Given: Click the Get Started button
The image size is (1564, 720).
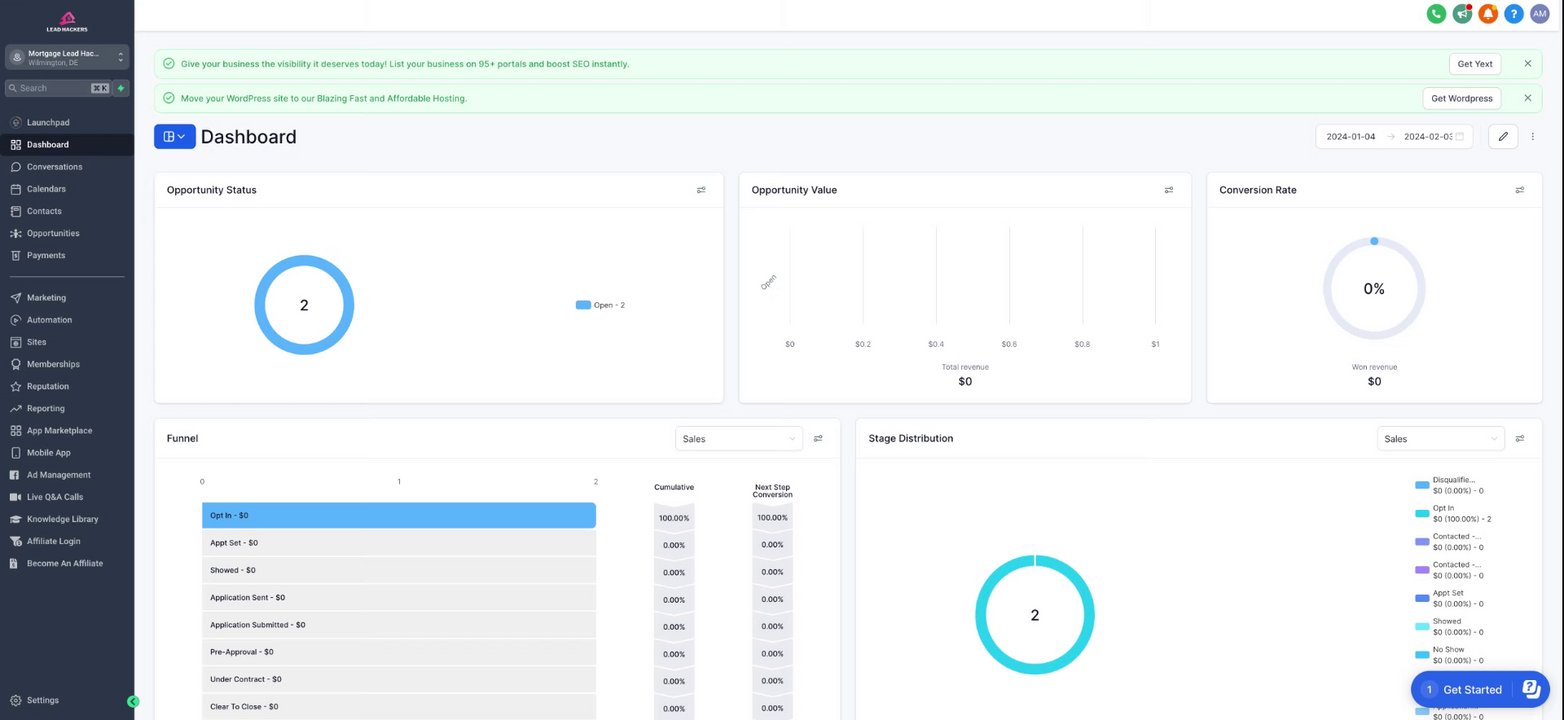Looking at the screenshot, I should tap(1472, 690).
